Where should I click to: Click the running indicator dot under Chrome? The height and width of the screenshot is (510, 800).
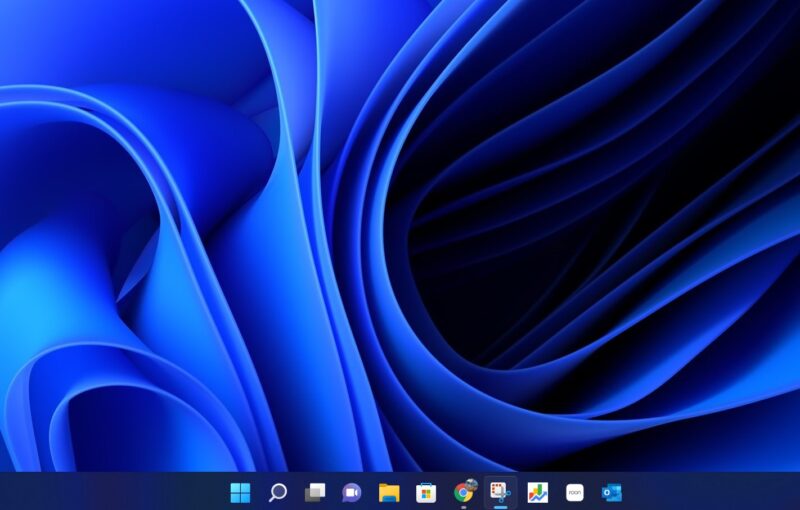point(463,507)
